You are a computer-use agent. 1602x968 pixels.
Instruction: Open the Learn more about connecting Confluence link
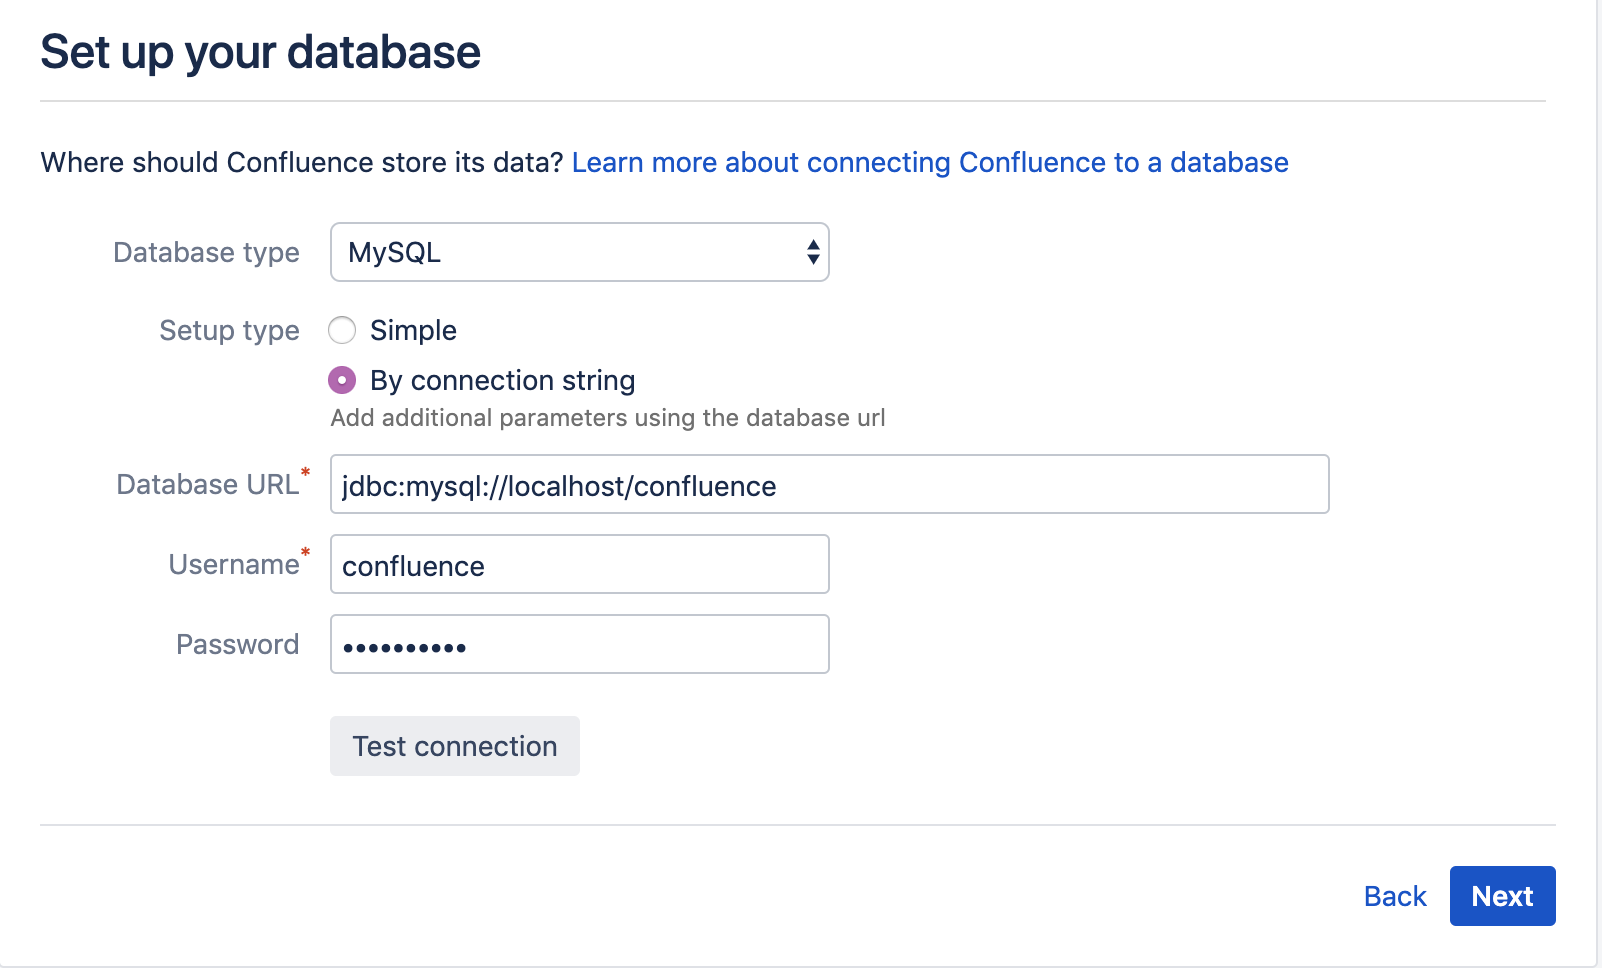(930, 162)
